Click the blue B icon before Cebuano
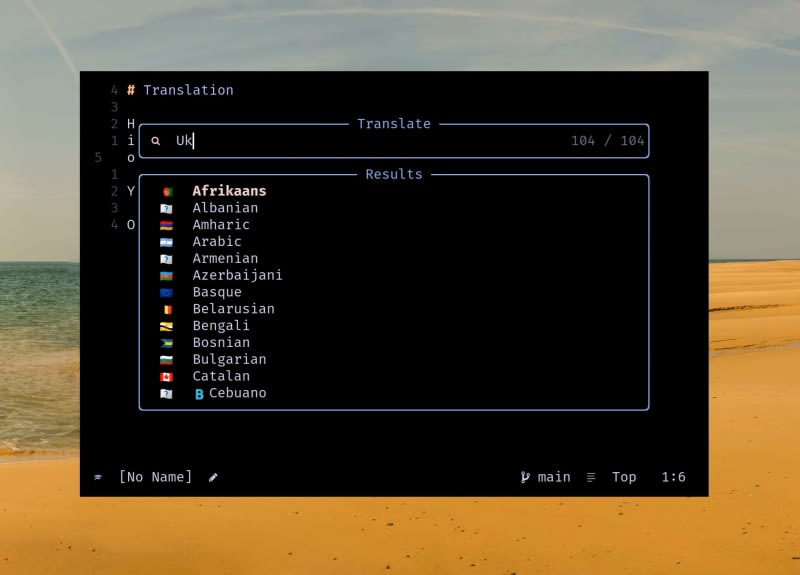The width and height of the screenshot is (800, 575). coord(199,394)
